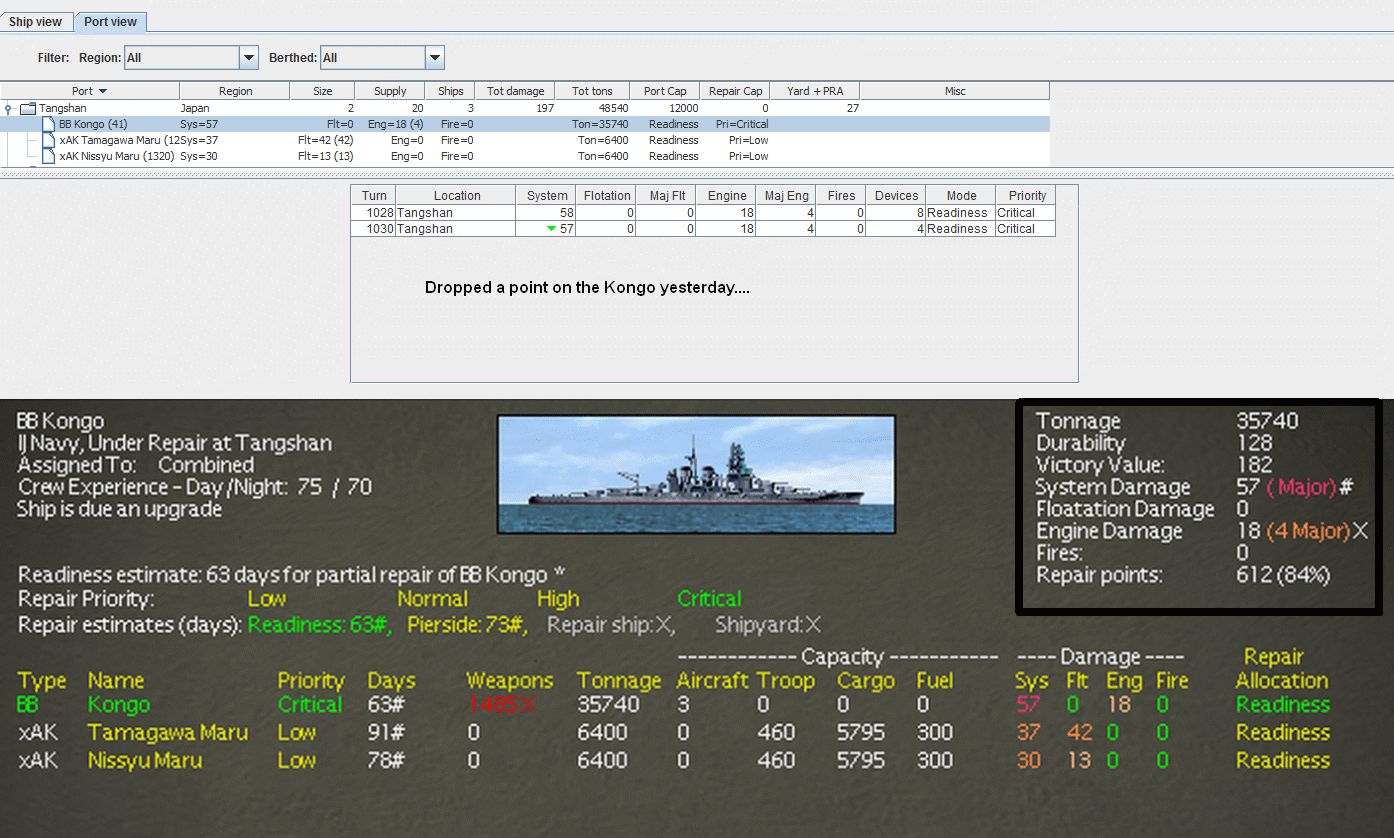
Task: Click the Tot tons column header
Action: [593, 91]
